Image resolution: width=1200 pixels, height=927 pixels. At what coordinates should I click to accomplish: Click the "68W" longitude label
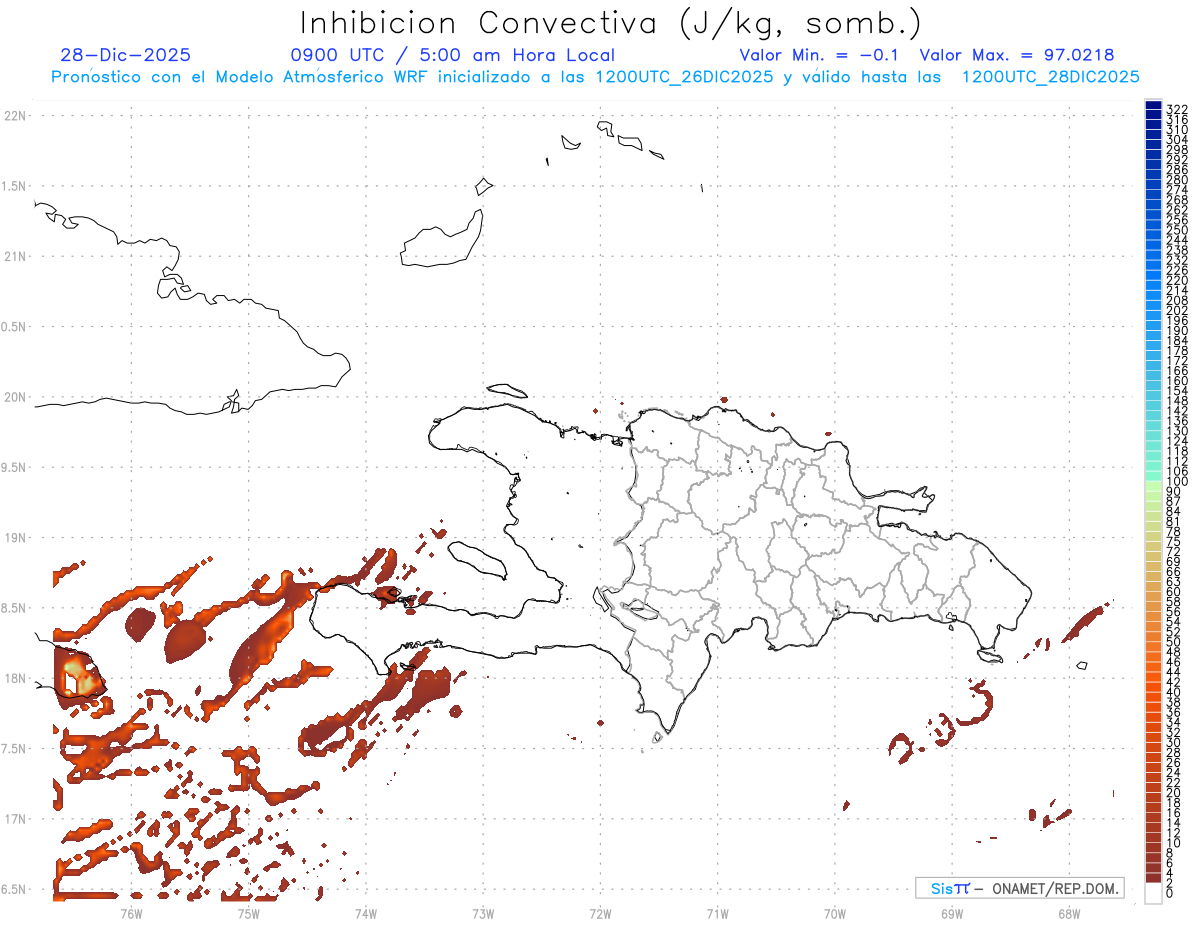click(1069, 913)
